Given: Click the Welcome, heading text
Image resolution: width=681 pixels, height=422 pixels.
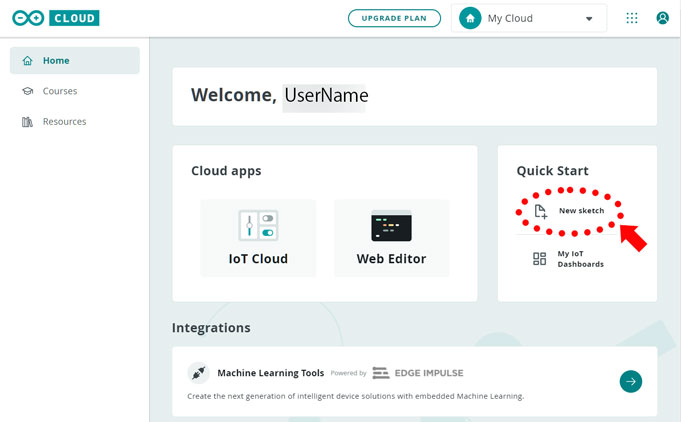Looking at the screenshot, I should click(x=234, y=95).
